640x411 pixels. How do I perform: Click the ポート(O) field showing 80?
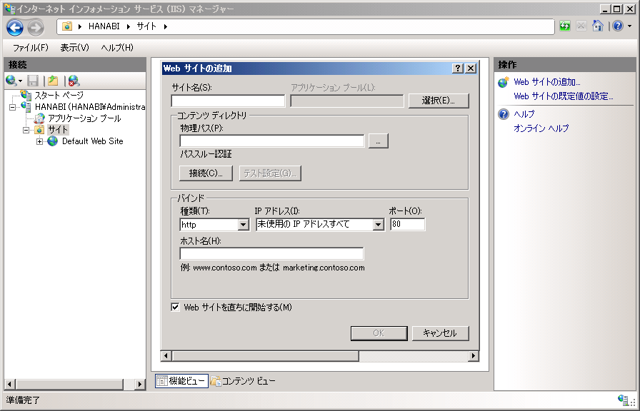point(407,224)
